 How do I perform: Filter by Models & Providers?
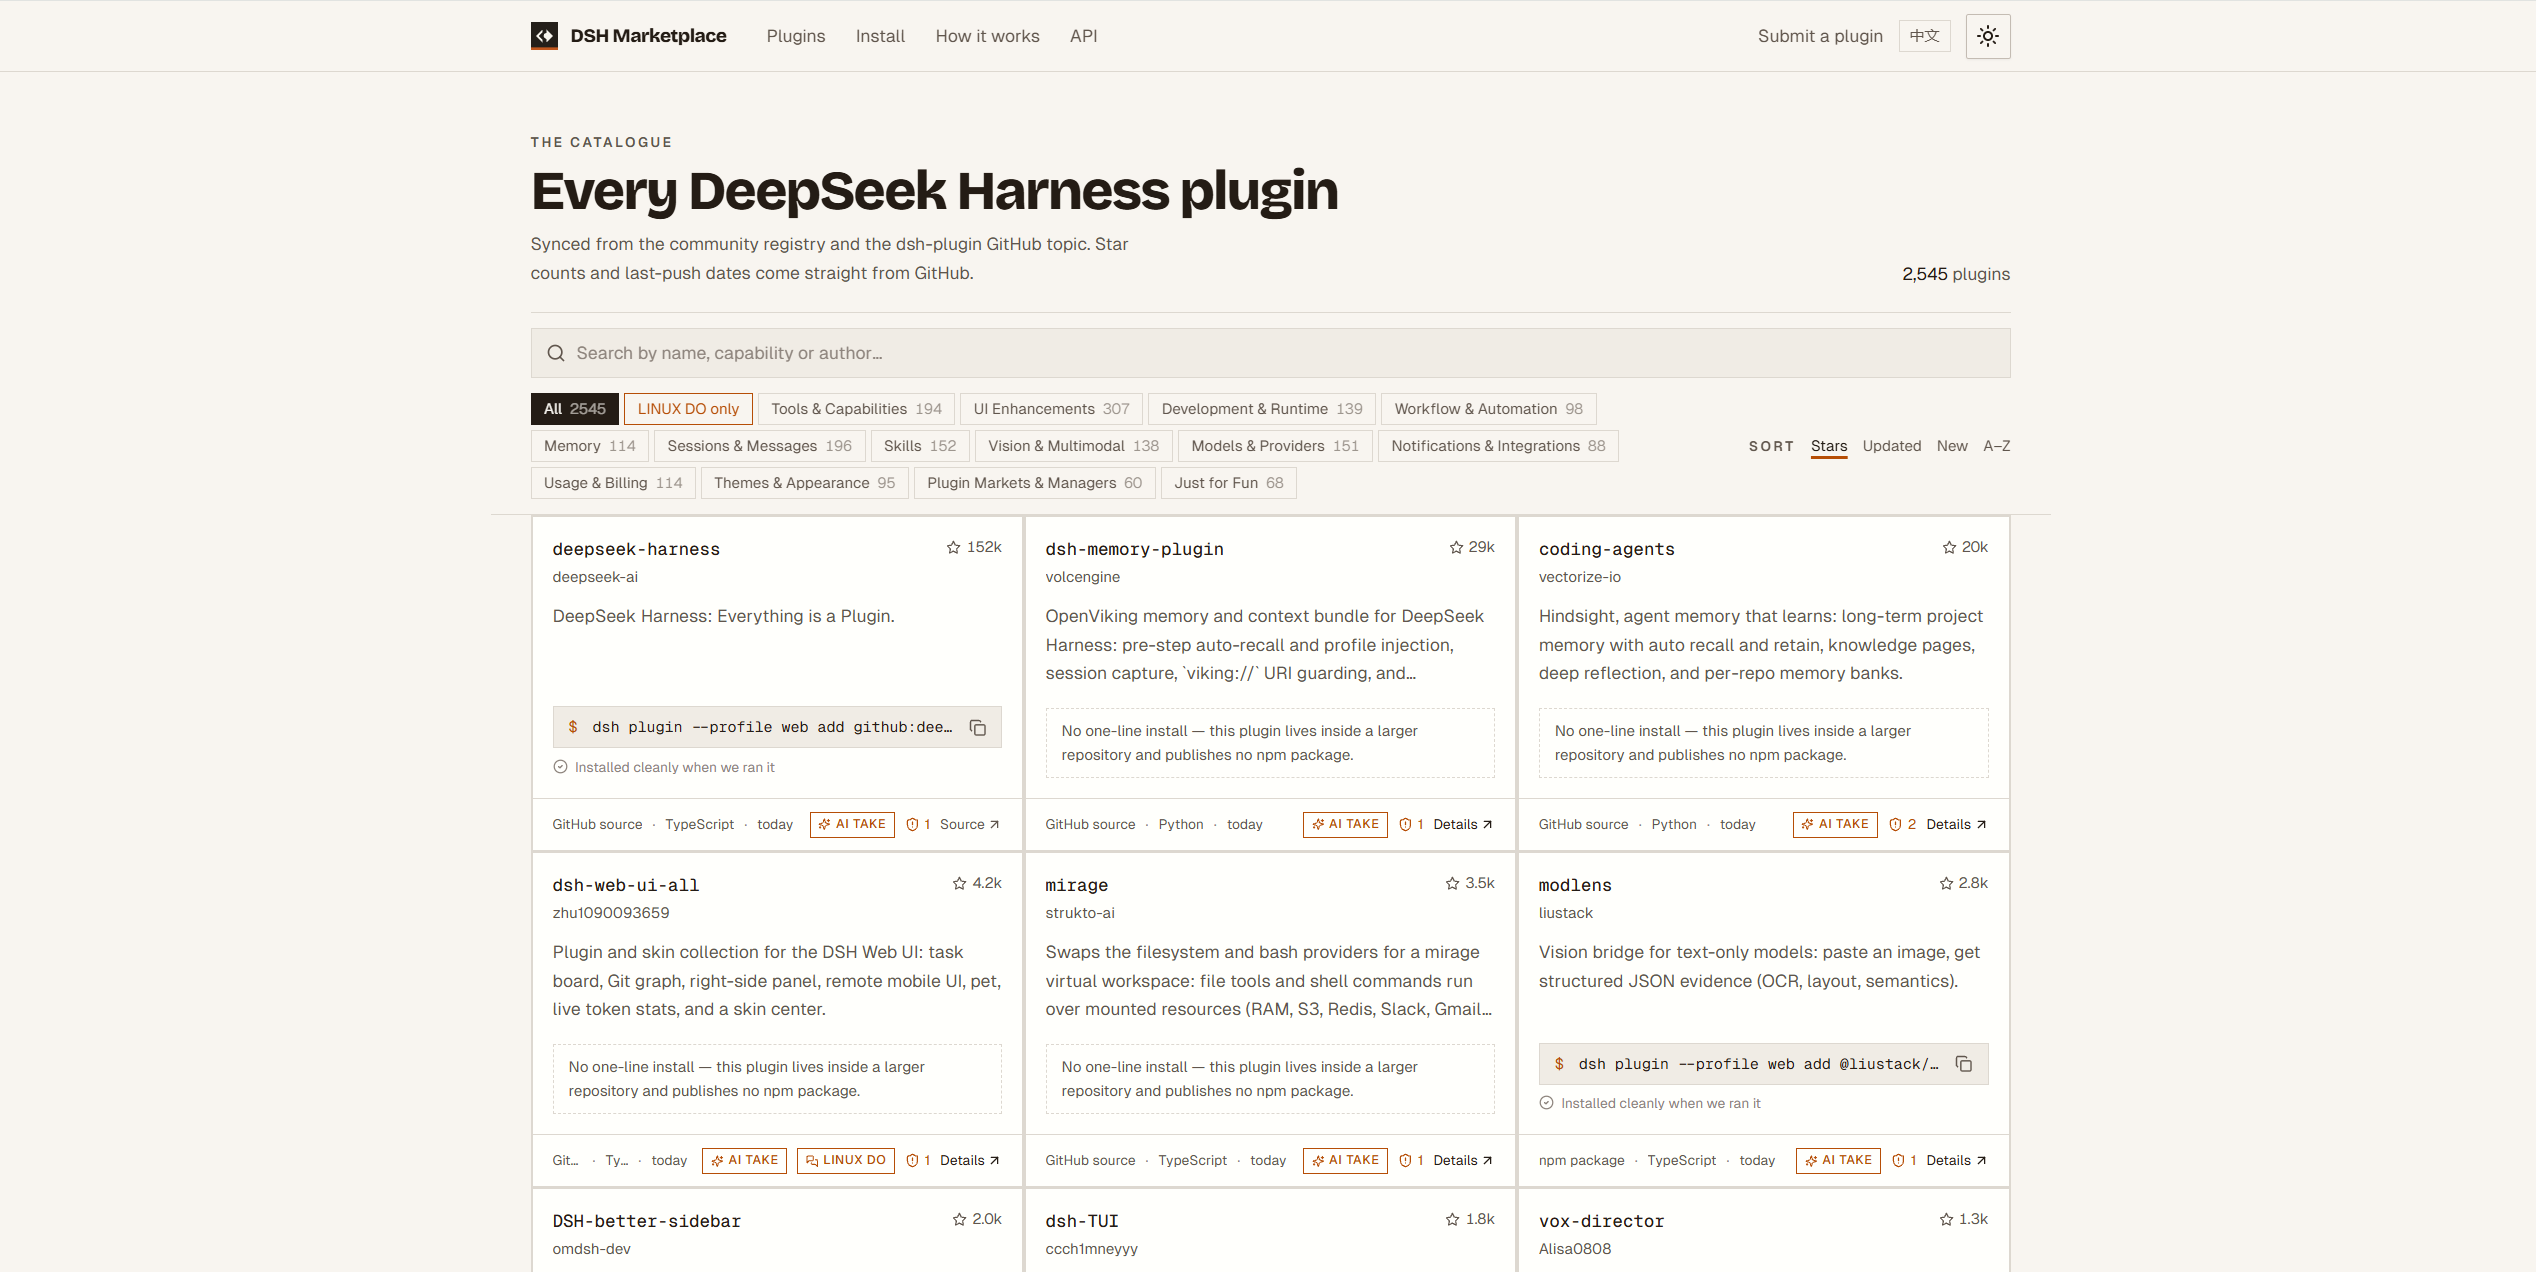point(1274,446)
